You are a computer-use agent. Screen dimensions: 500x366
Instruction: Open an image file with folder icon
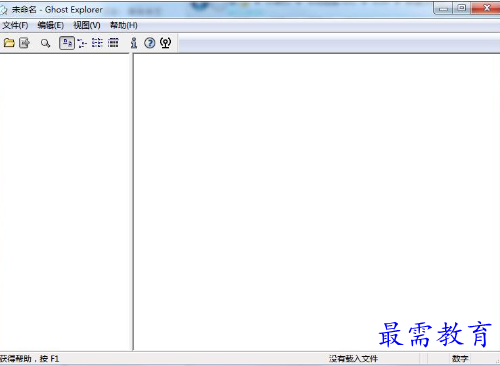coord(9,43)
